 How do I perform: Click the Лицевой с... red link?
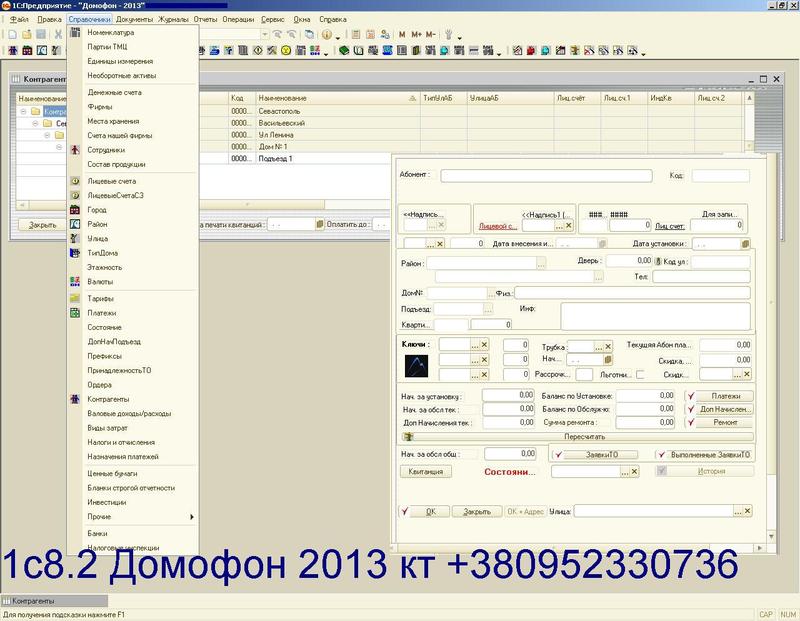point(498,227)
